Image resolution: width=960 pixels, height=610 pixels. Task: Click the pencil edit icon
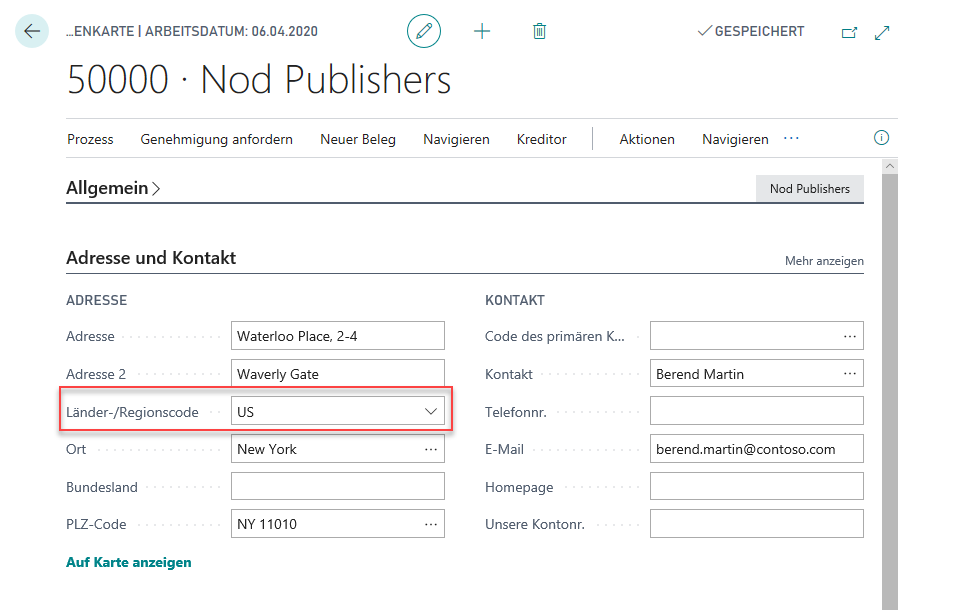tap(424, 31)
